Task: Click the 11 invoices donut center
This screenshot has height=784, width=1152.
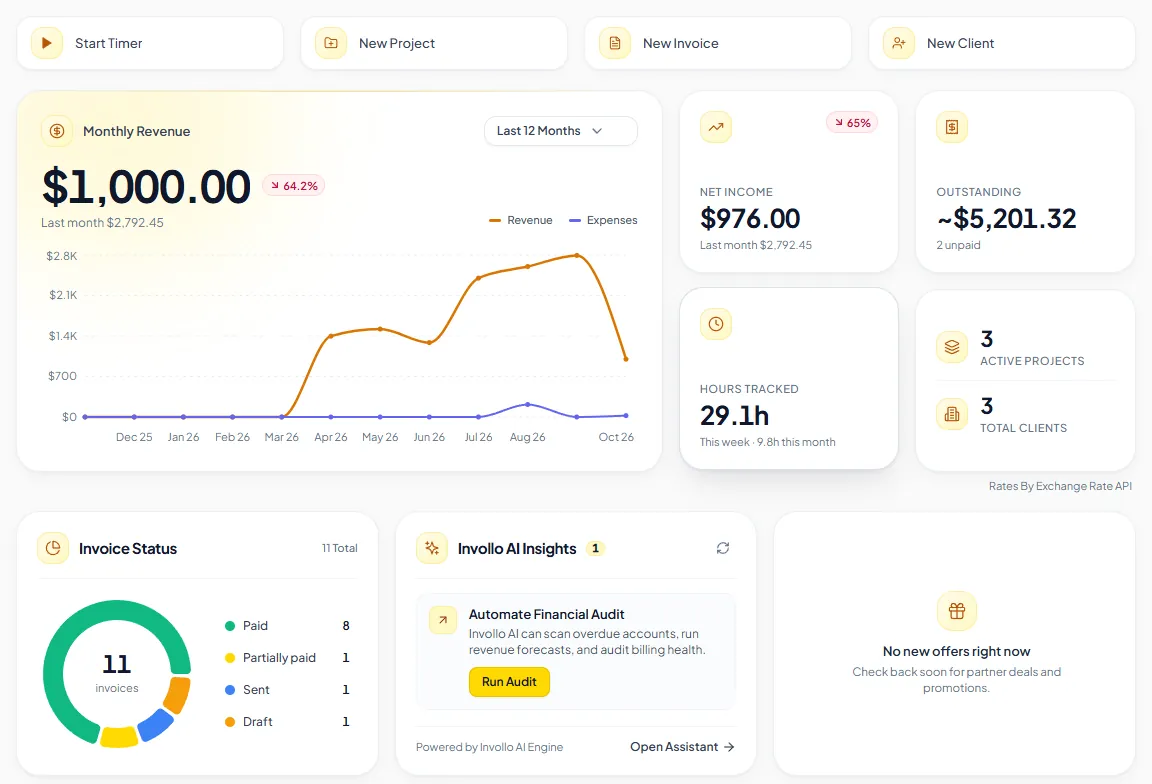Action: tap(117, 672)
